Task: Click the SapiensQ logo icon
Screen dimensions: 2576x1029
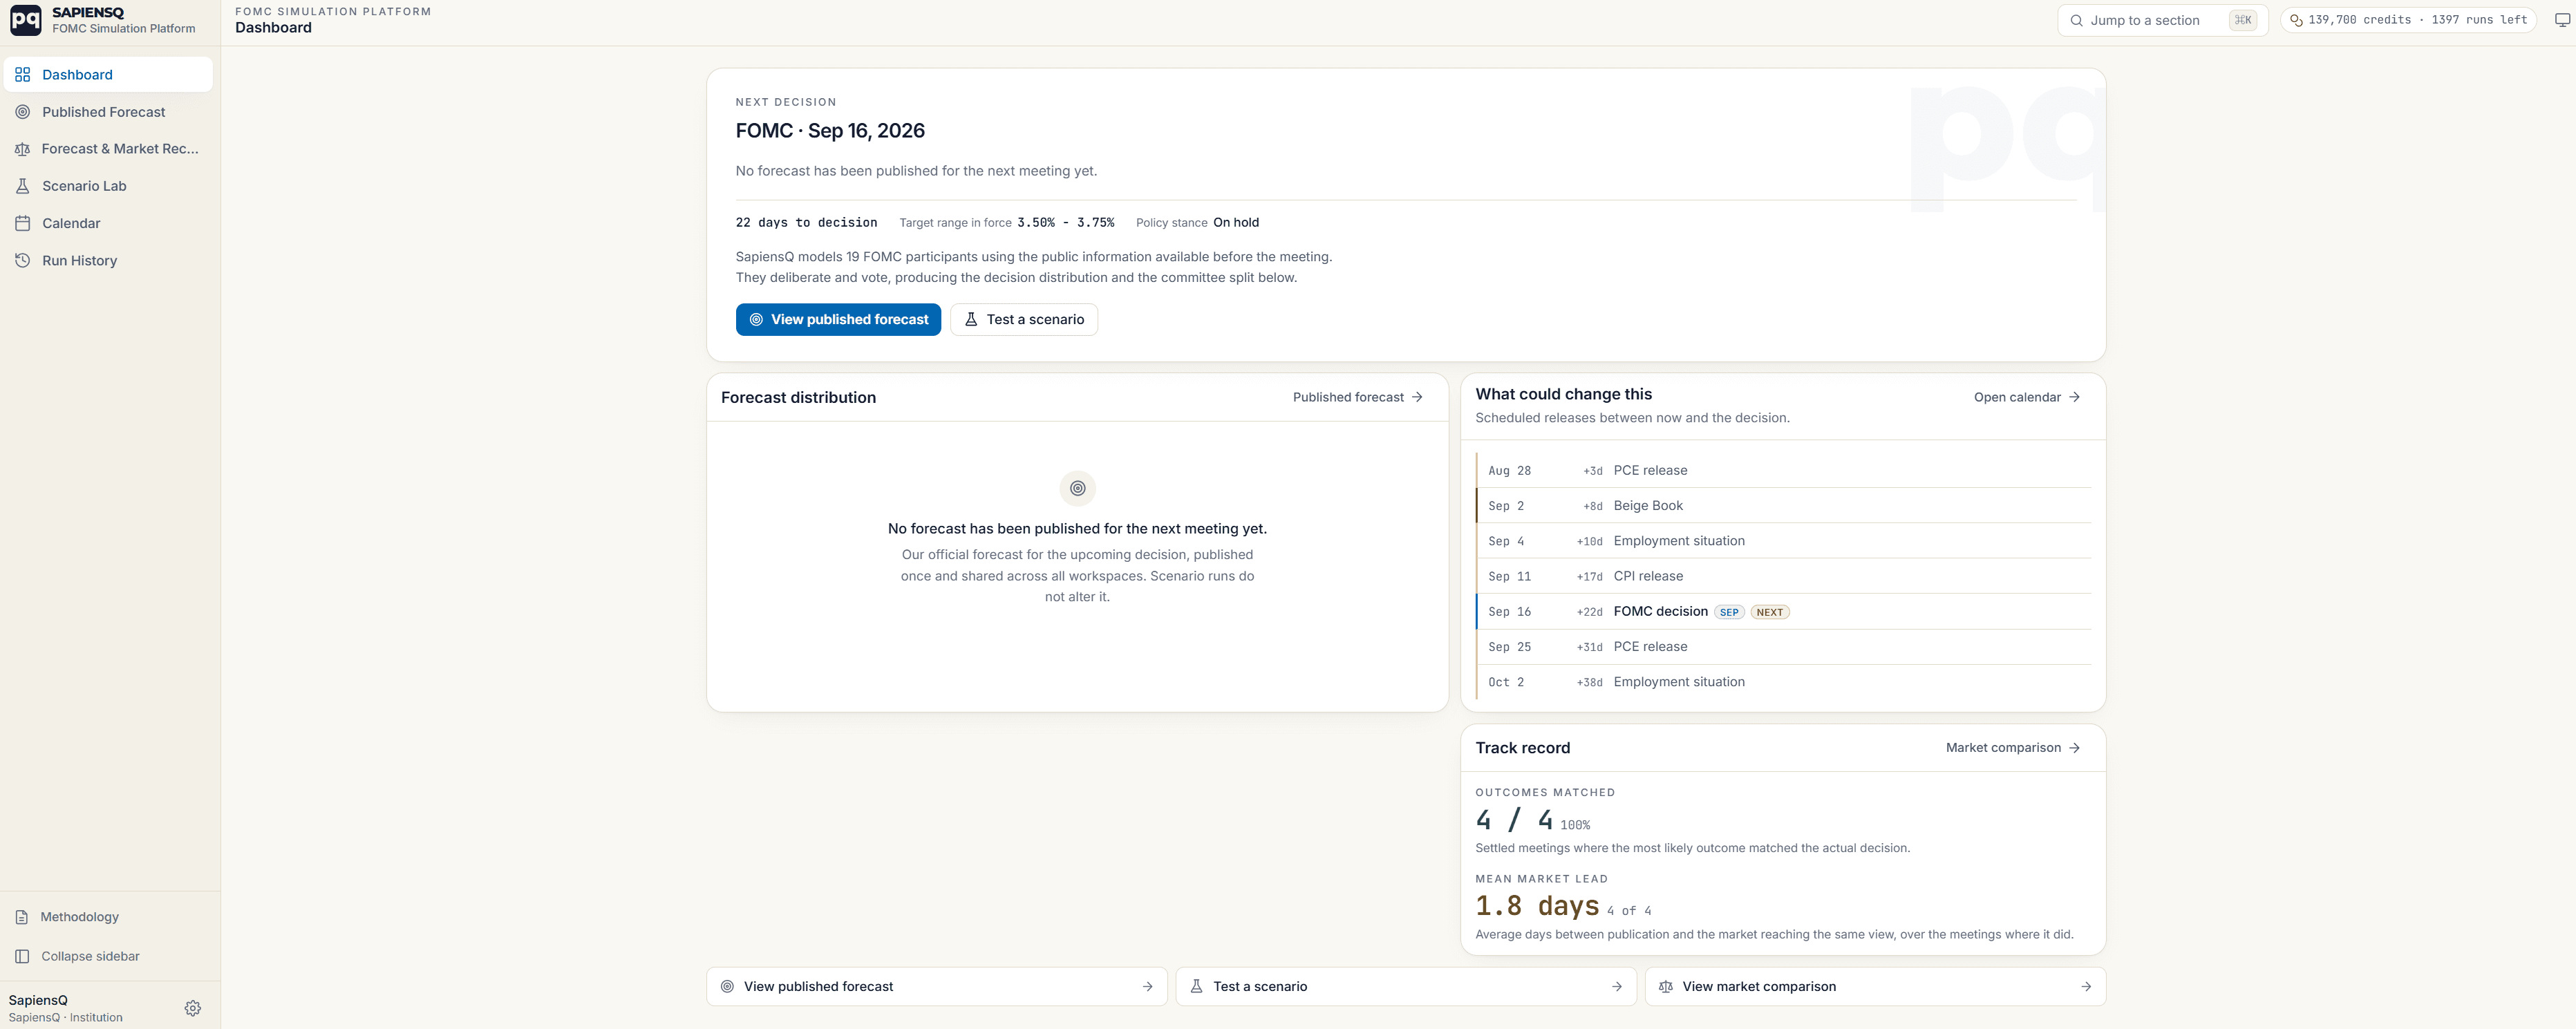Action: click(x=25, y=19)
